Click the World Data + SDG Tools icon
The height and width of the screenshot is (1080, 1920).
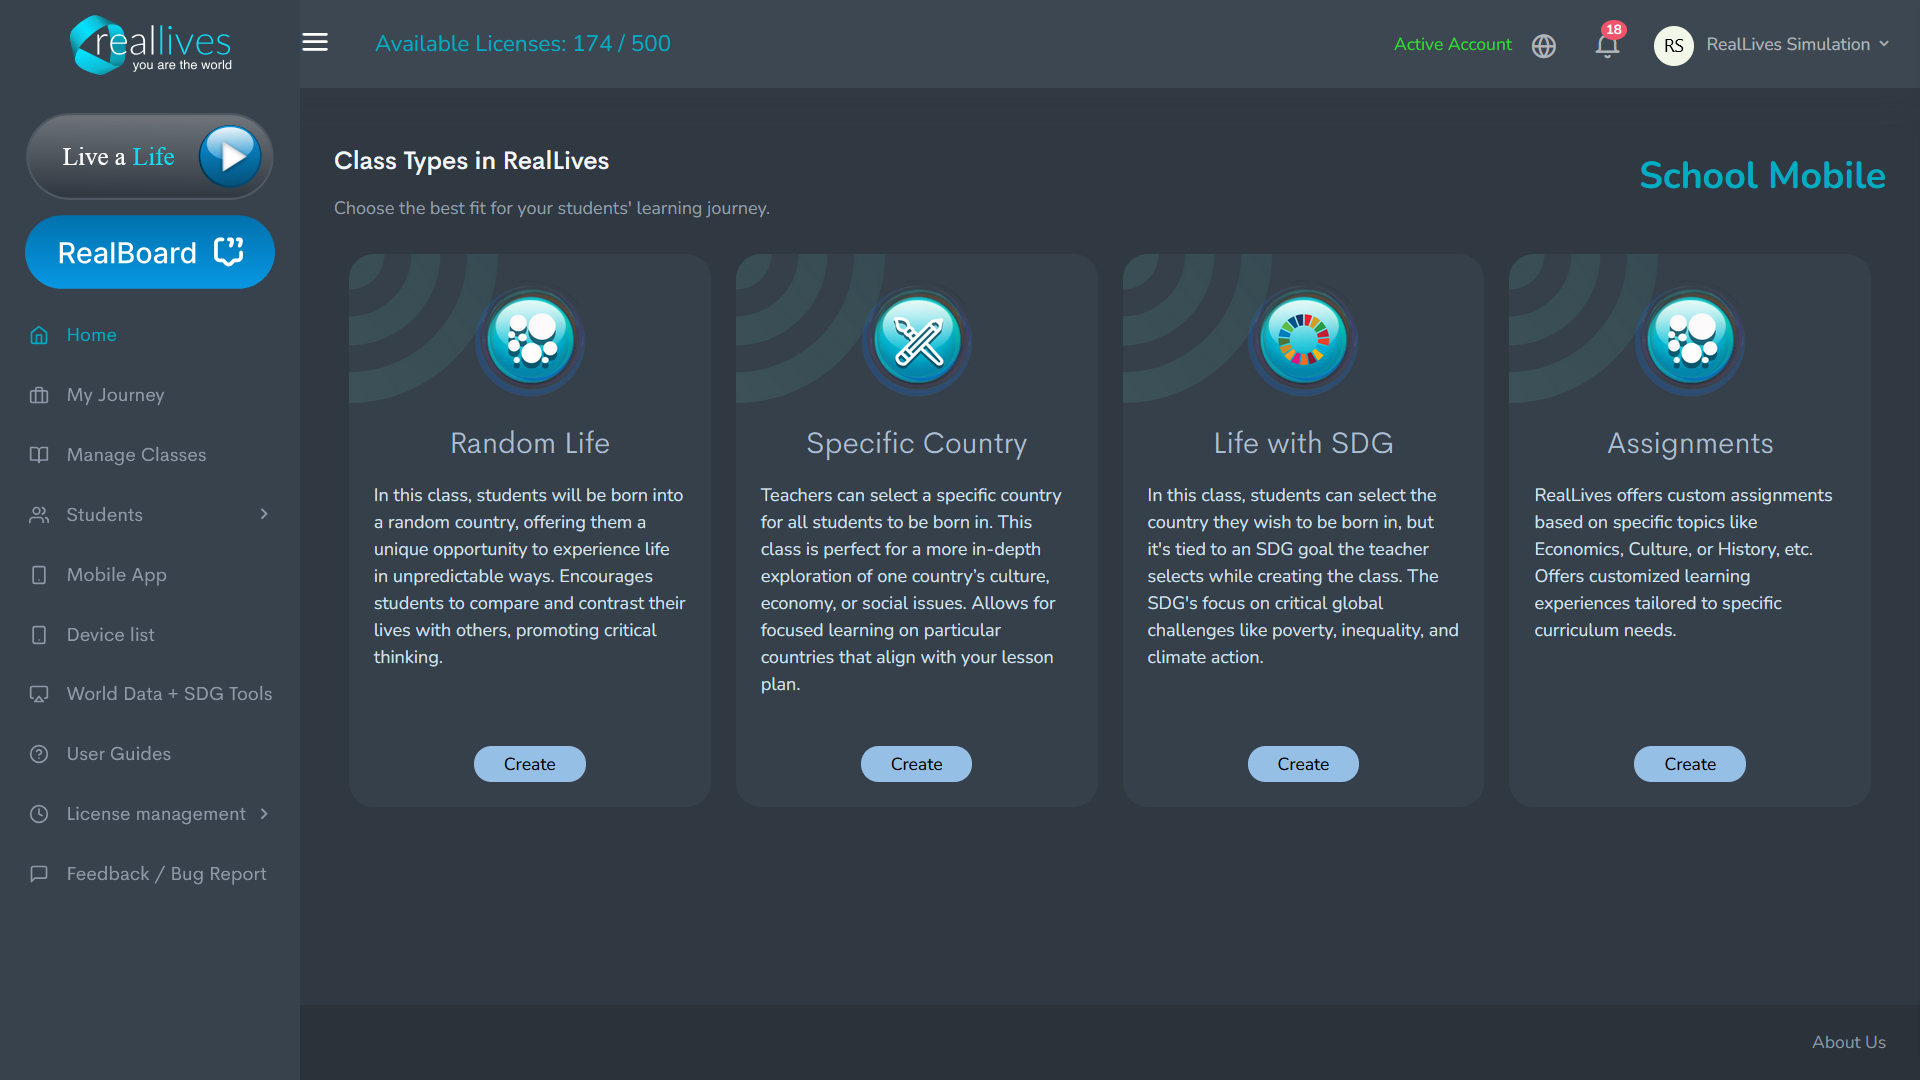tap(39, 694)
